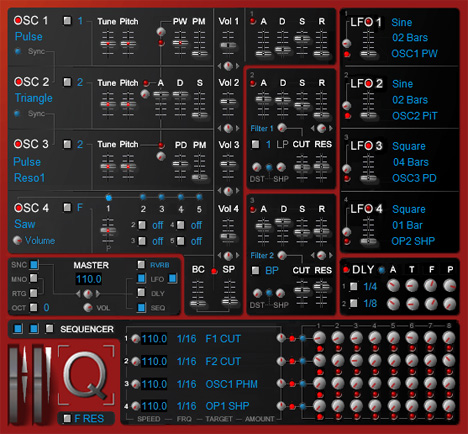Open the LFO 1 Sine waveform selector
The height and width of the screenshot is (434, 468).
coord(402,22)
